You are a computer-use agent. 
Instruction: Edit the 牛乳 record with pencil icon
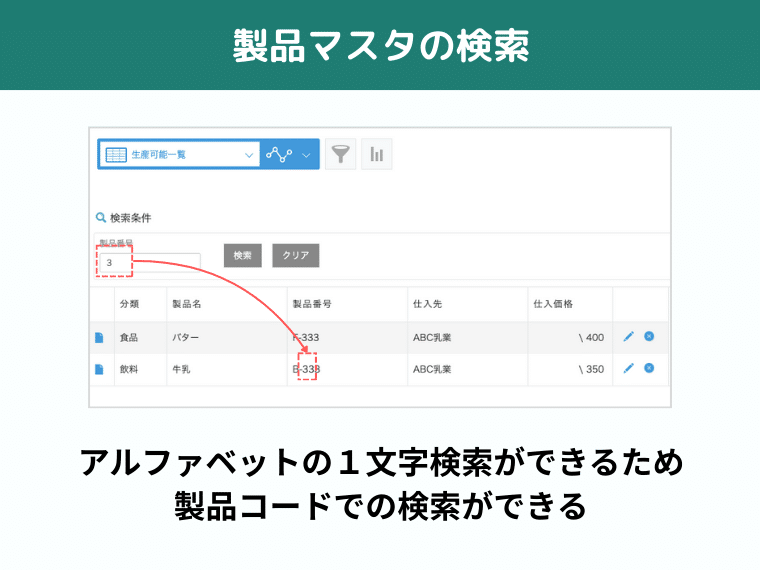628,368
